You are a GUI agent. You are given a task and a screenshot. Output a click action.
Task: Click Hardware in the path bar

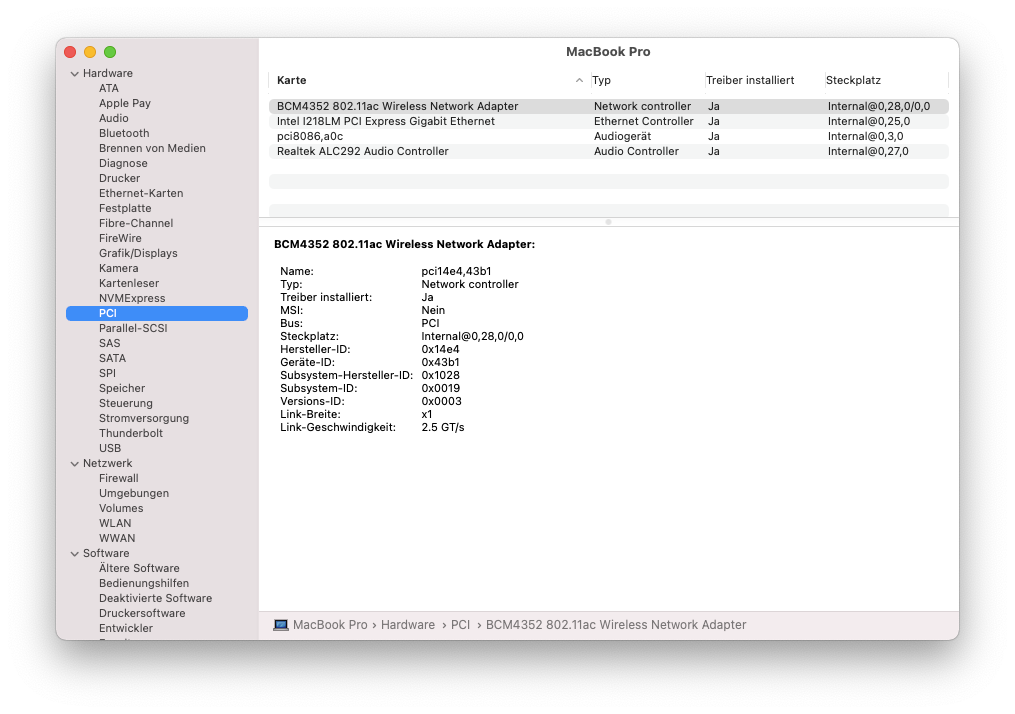pyautogui.click(x=408, y=625)
